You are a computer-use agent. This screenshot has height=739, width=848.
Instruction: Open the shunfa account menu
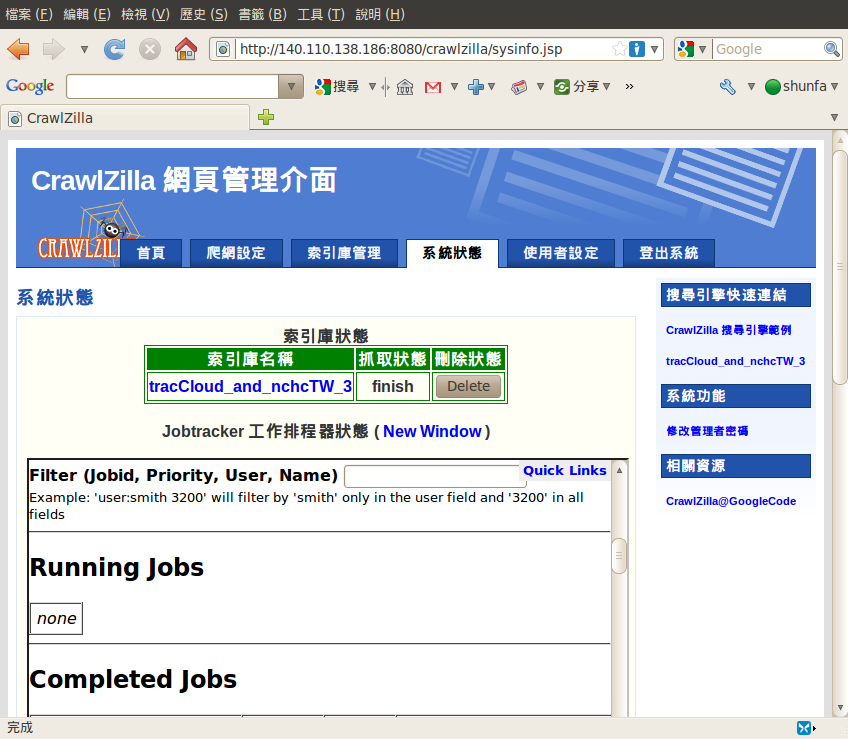pyautogui.click(x=801, y=87)
